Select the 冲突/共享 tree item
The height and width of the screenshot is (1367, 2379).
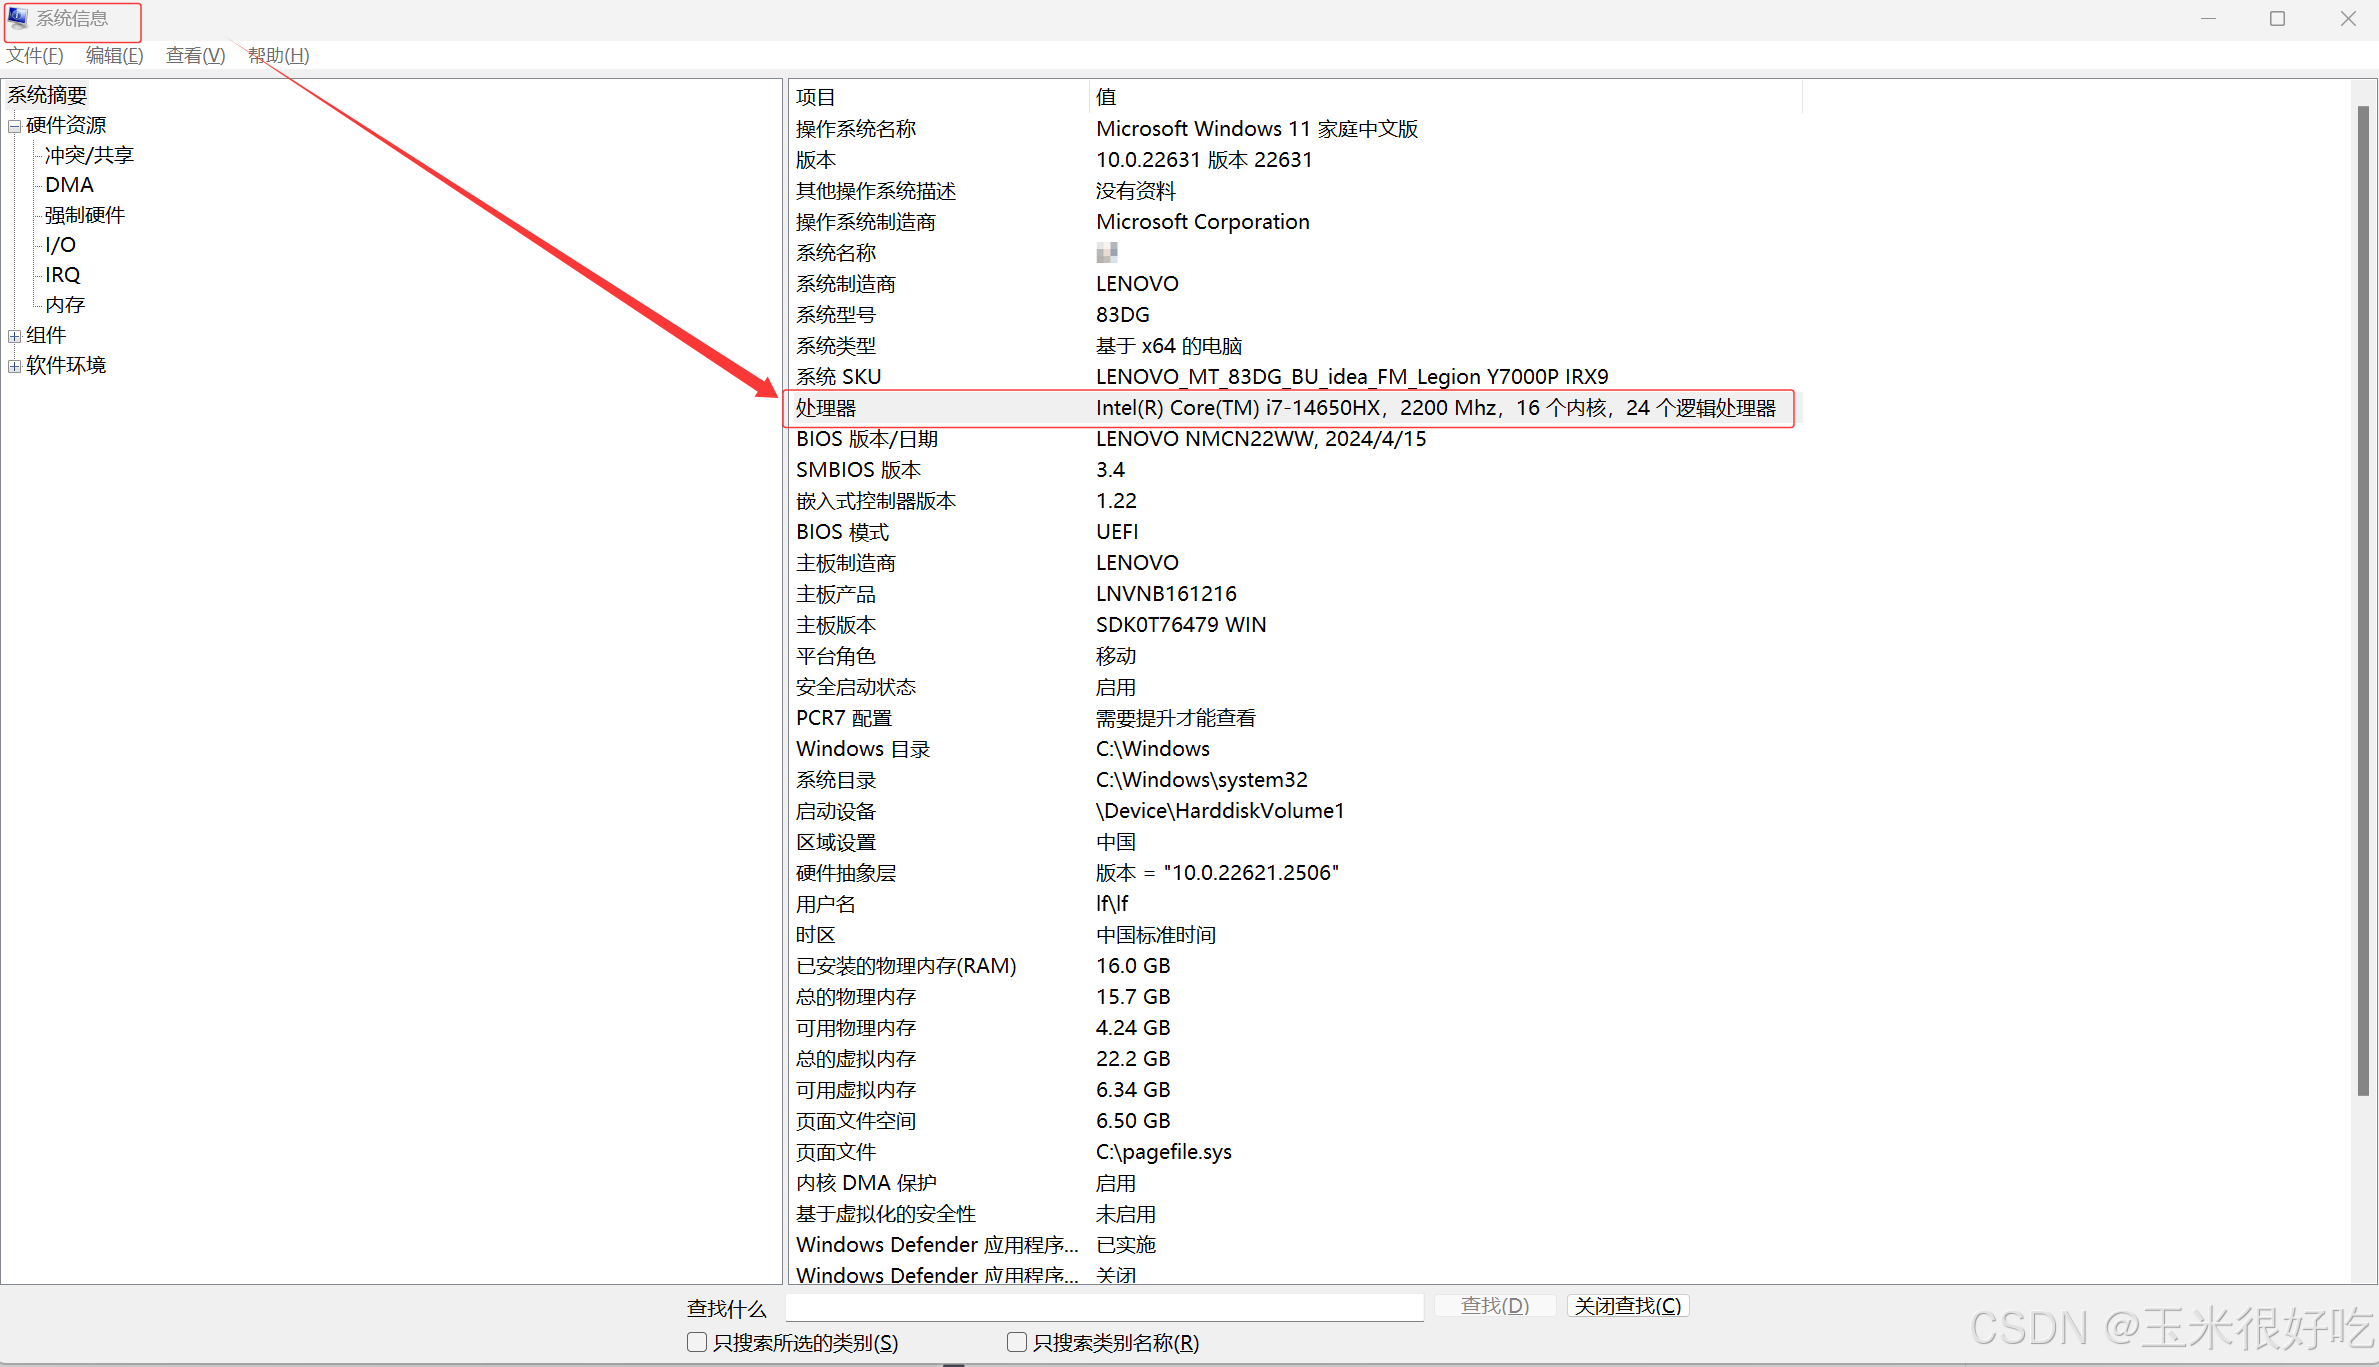[89, 155]
